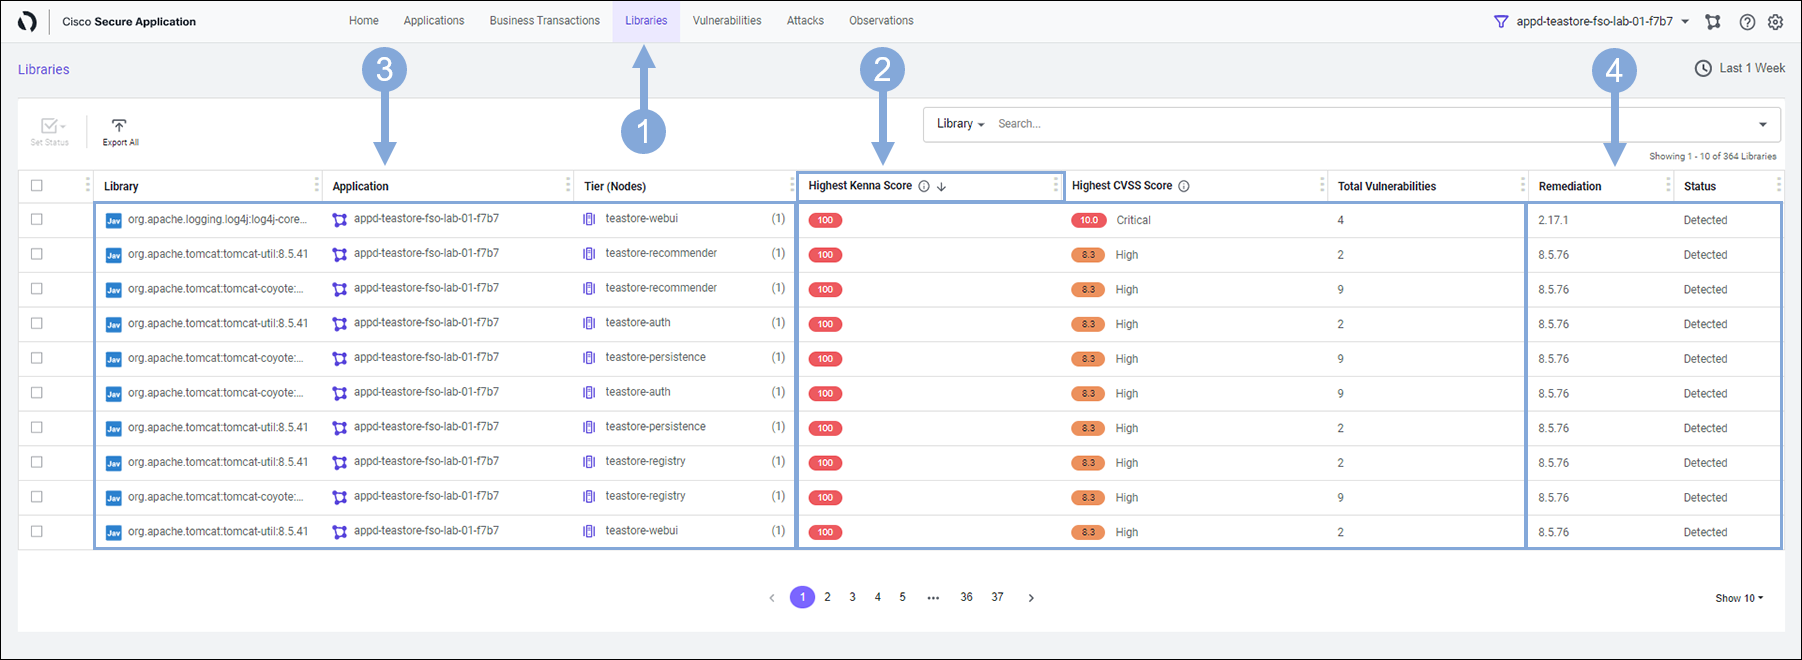
Task: Click the Last 1 Week clock icon
Action: point(1703,68)
